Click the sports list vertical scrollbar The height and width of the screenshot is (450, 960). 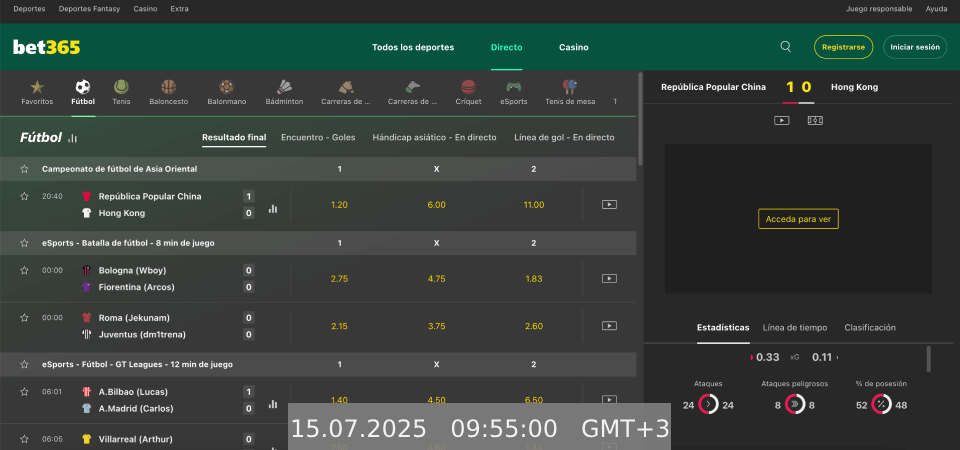pyautogui.click(x=640, y=118)
